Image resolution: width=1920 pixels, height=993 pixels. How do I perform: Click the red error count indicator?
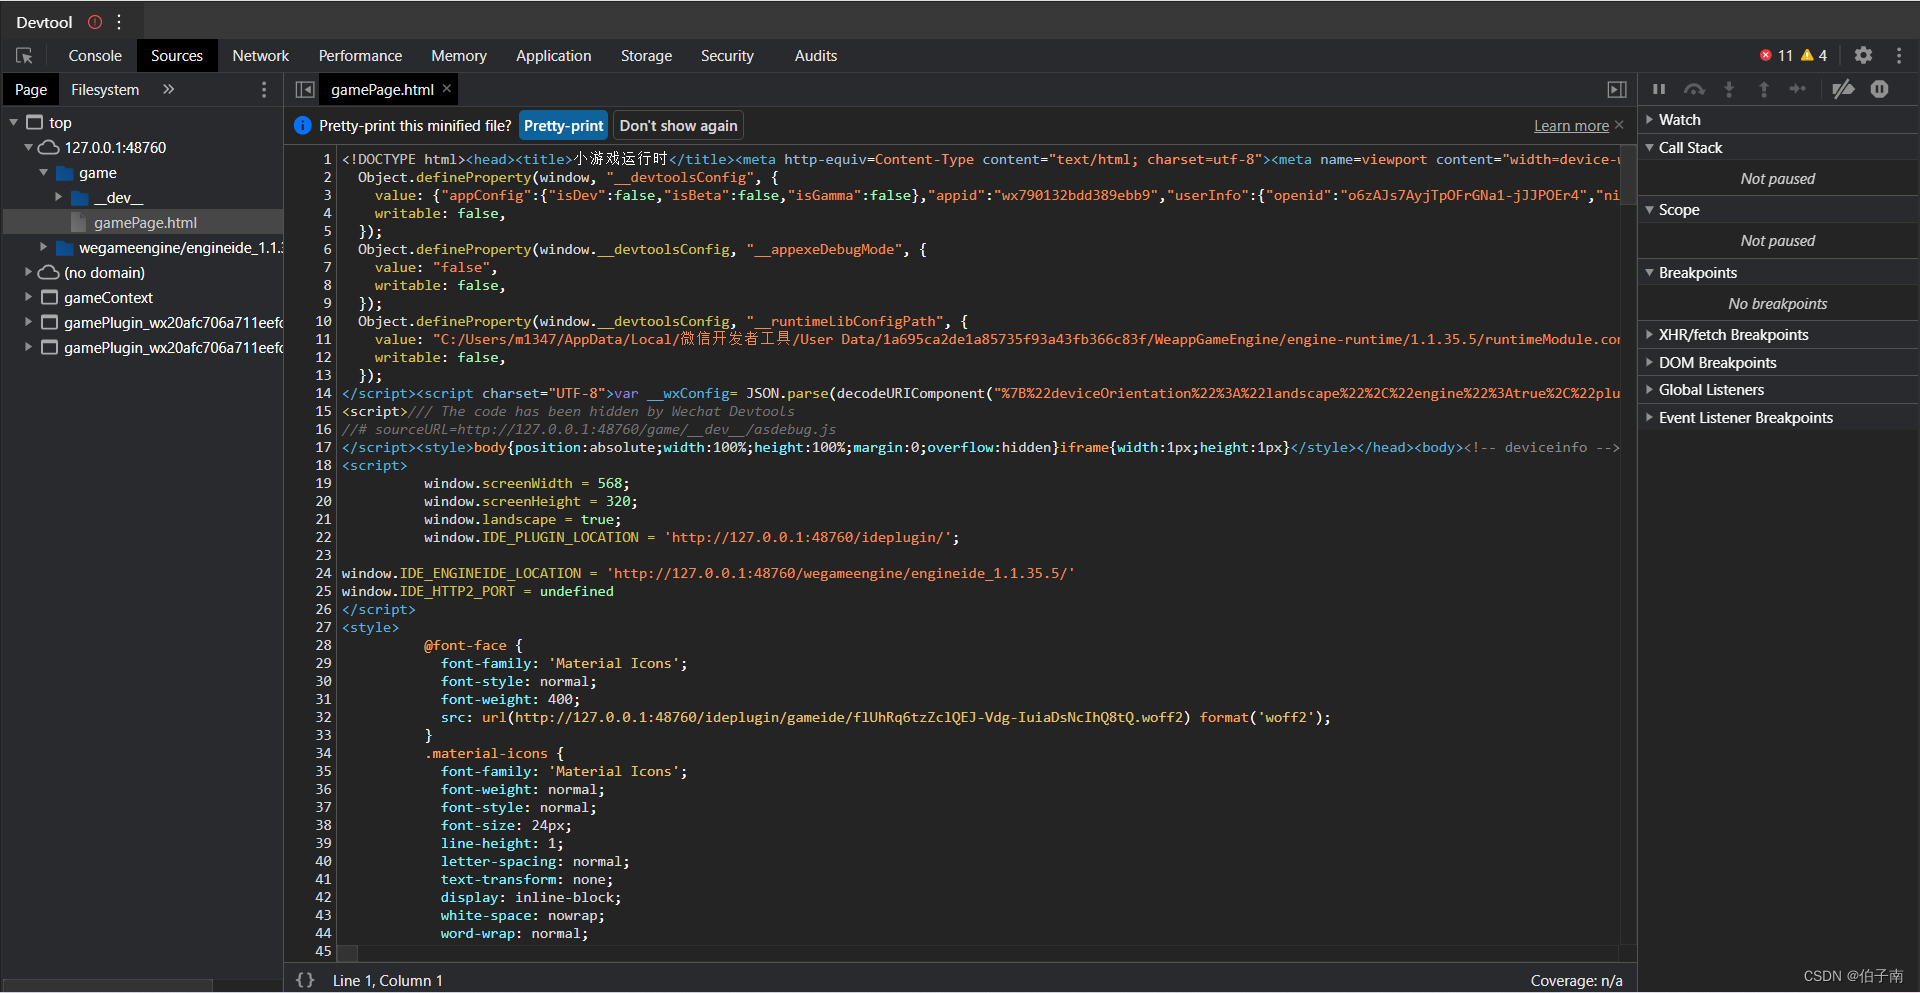click(x=1776, y=56)
